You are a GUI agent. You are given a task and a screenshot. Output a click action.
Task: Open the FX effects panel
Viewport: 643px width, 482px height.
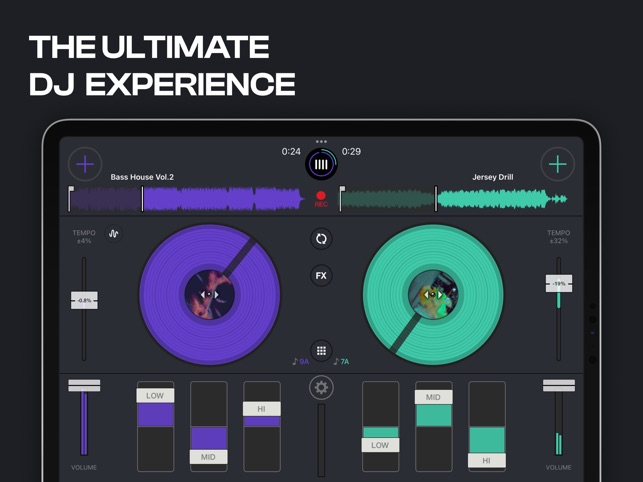coord(321,276)
